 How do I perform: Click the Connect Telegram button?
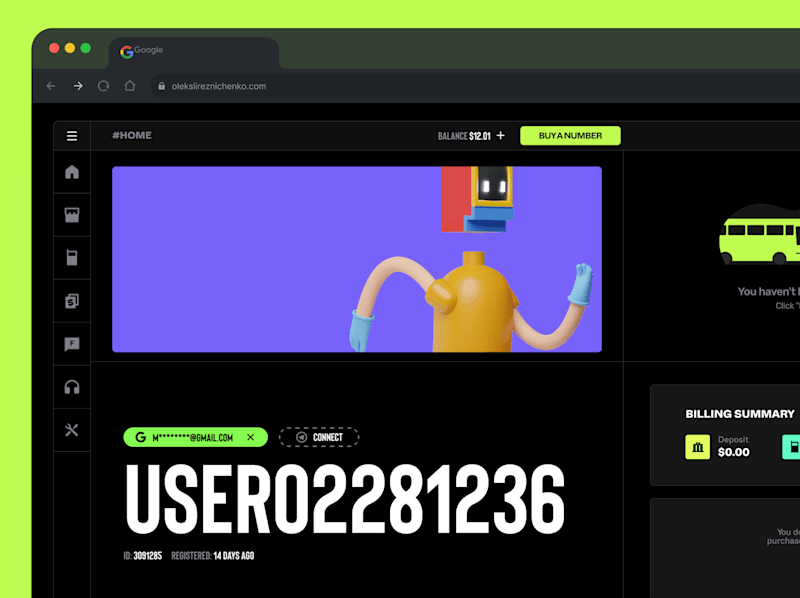coord(319,437)
